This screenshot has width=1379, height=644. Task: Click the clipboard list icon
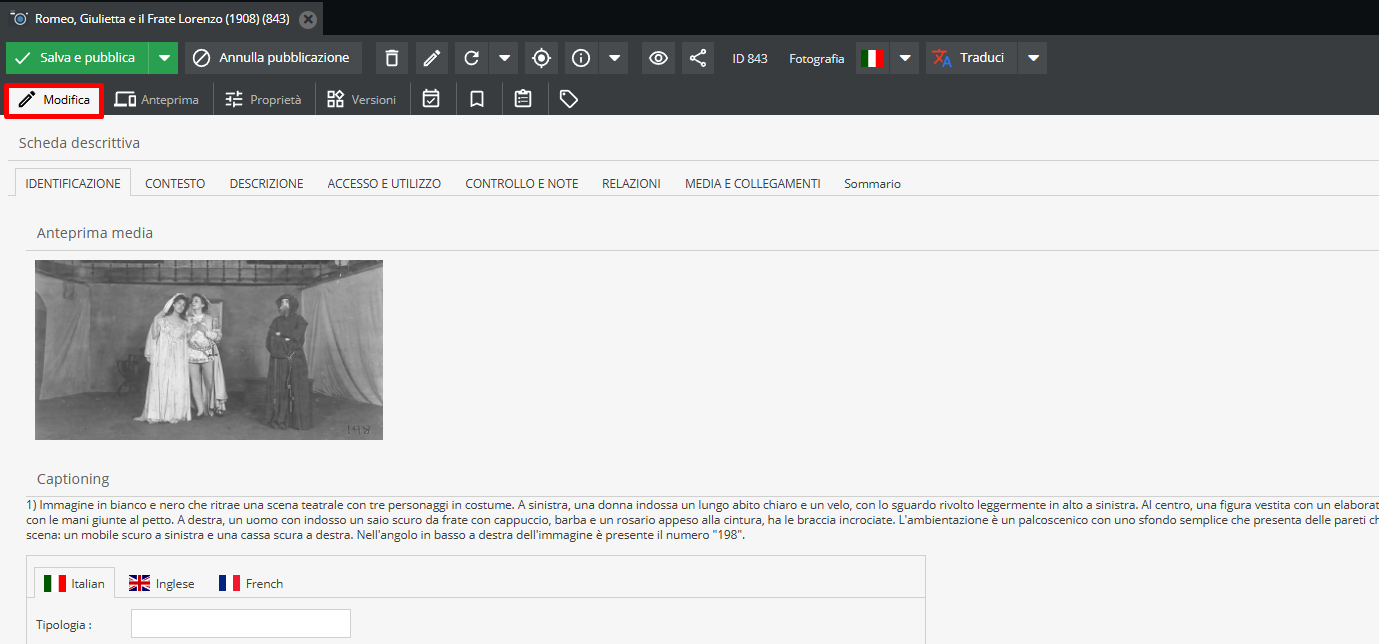523,99
